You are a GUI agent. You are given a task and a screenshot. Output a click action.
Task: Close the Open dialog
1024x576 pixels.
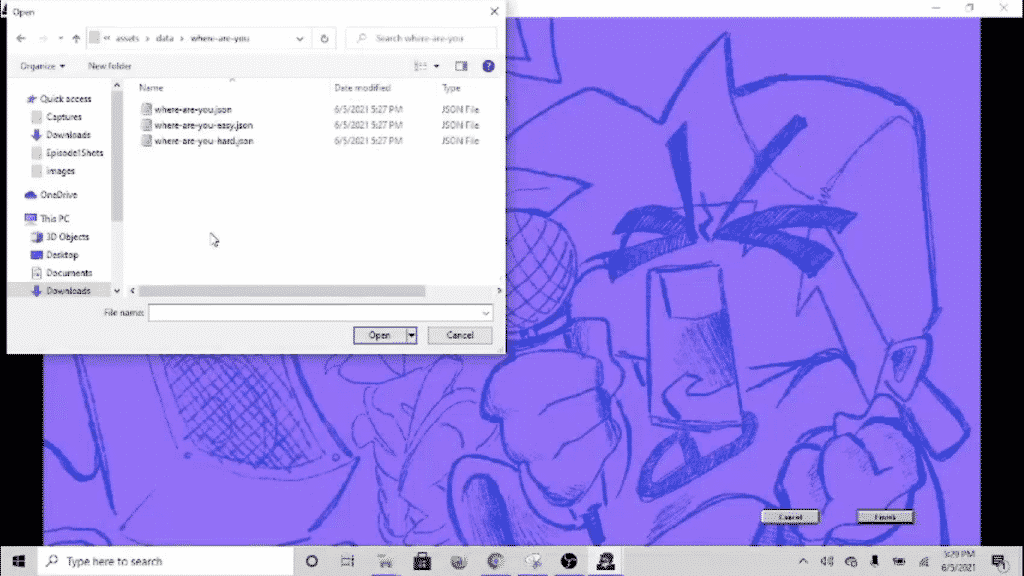point(494,11)
